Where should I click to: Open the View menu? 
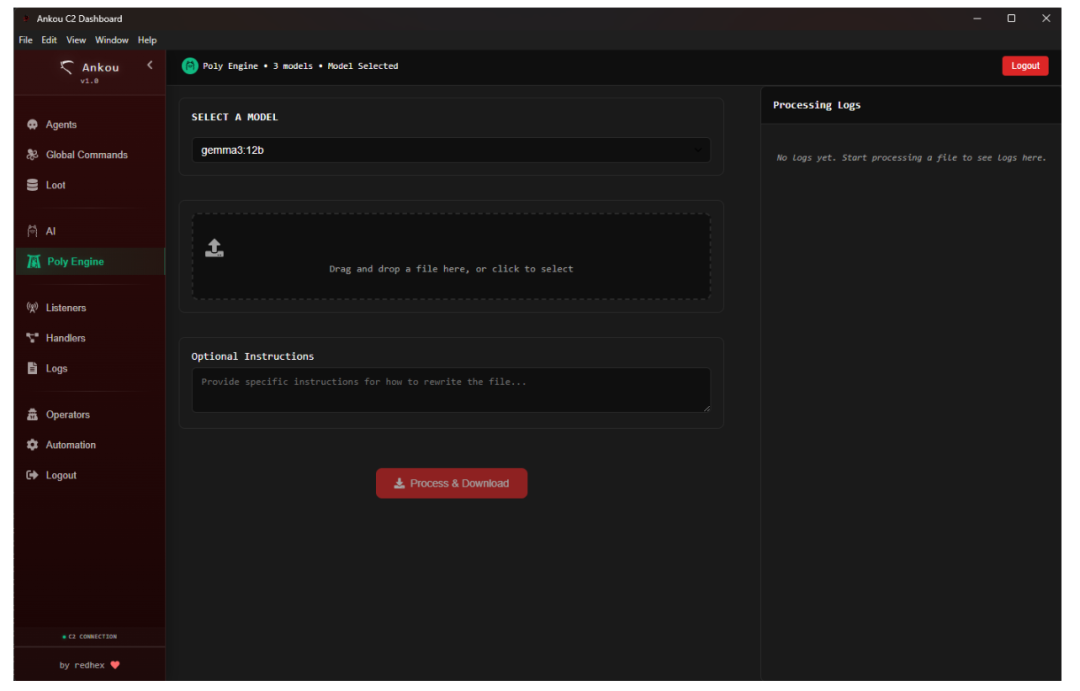click(x=76, y=40)
